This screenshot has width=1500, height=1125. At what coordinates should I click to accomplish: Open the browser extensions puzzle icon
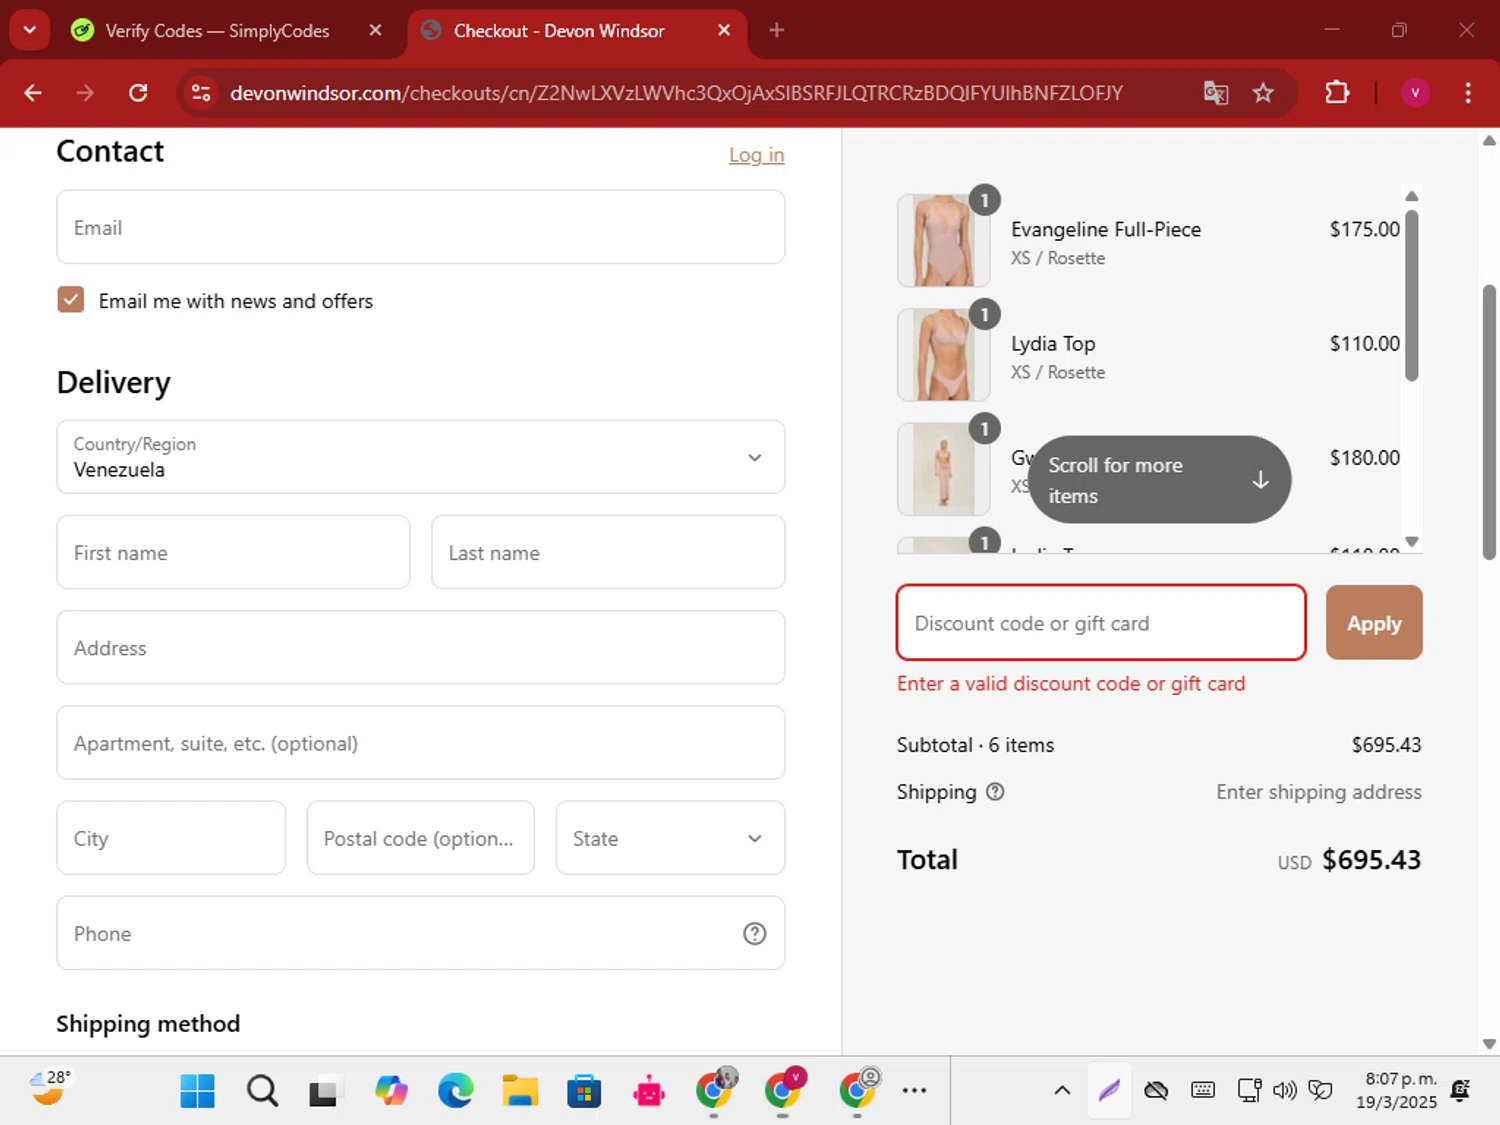pos(1337,93)
